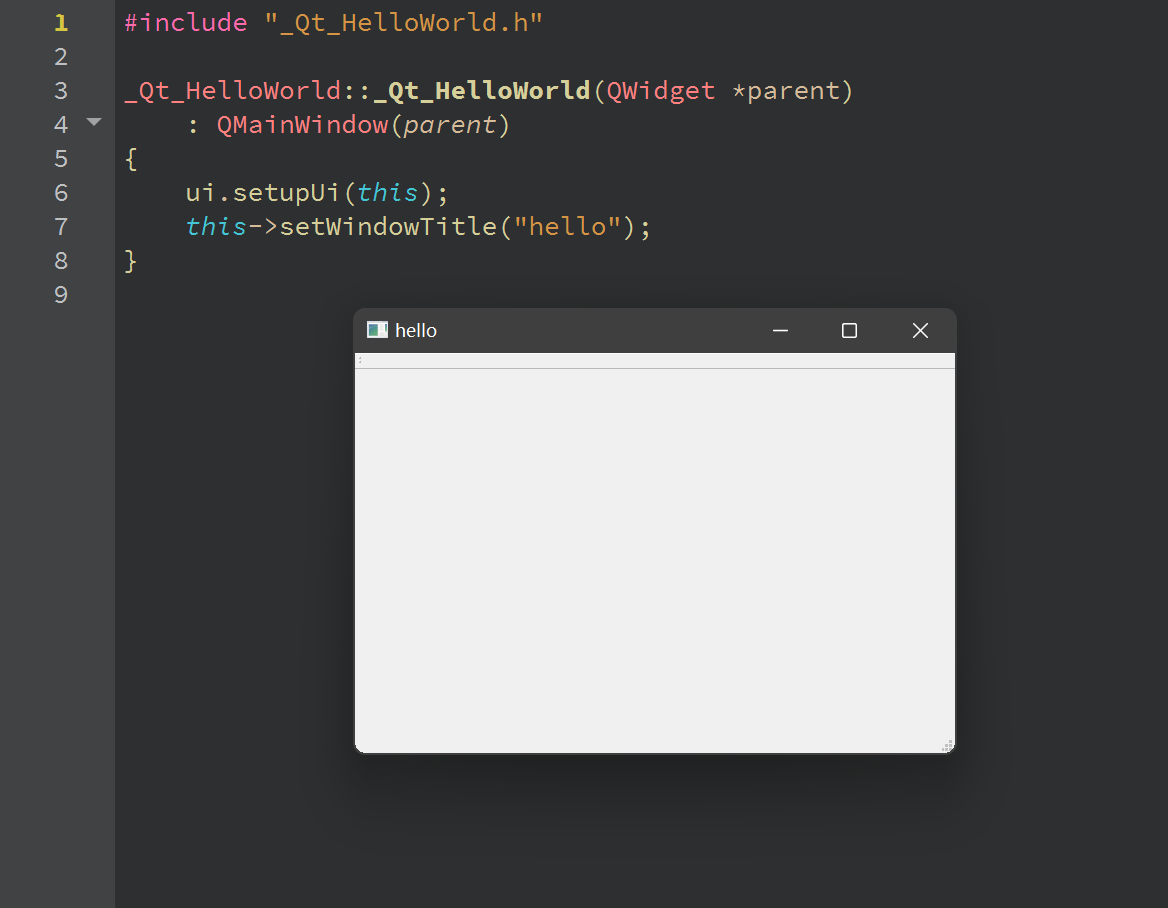Select the _Qt_HelloWorld.h include string
Screen dimensions: 1168x908
point(404,22)
